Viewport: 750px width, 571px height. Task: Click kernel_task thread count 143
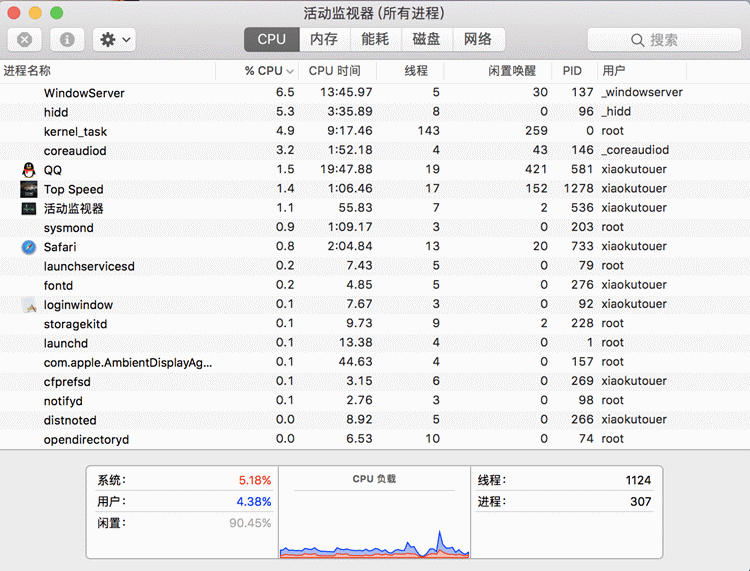point(429,131)
